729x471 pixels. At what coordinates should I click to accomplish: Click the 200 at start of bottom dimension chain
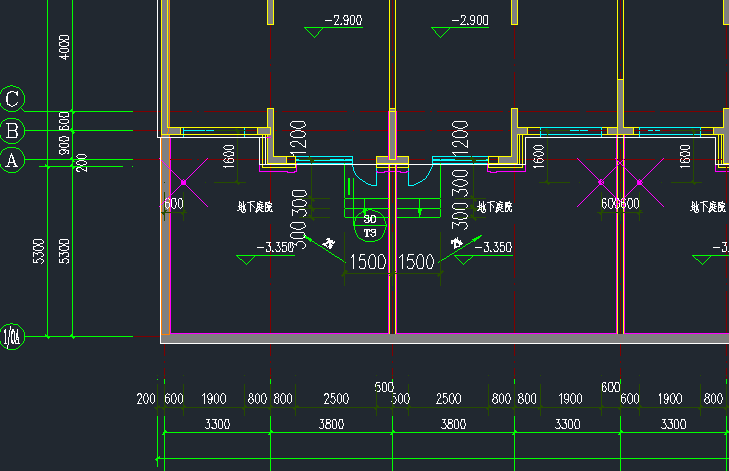(x=146, y=399)
